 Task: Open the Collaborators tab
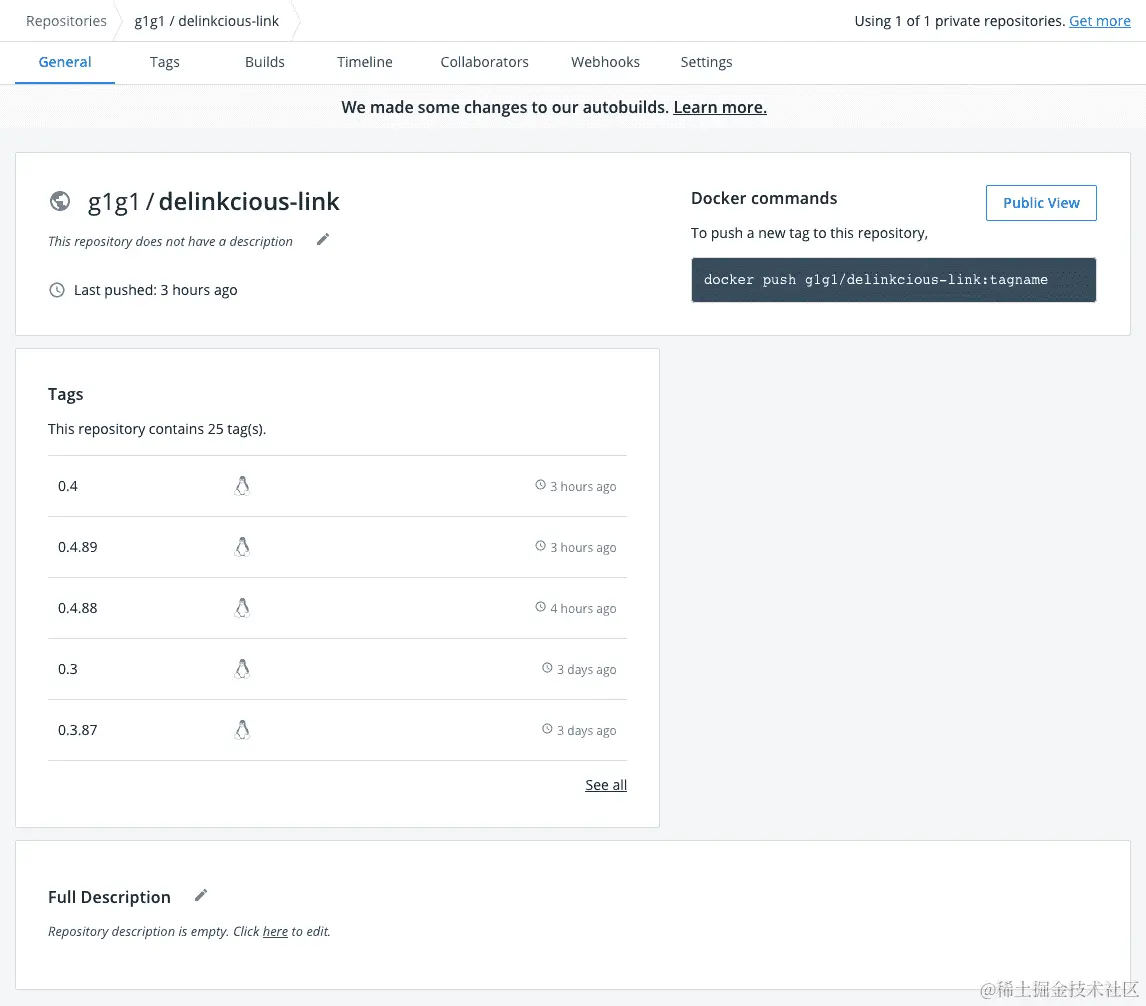[485, 62]
